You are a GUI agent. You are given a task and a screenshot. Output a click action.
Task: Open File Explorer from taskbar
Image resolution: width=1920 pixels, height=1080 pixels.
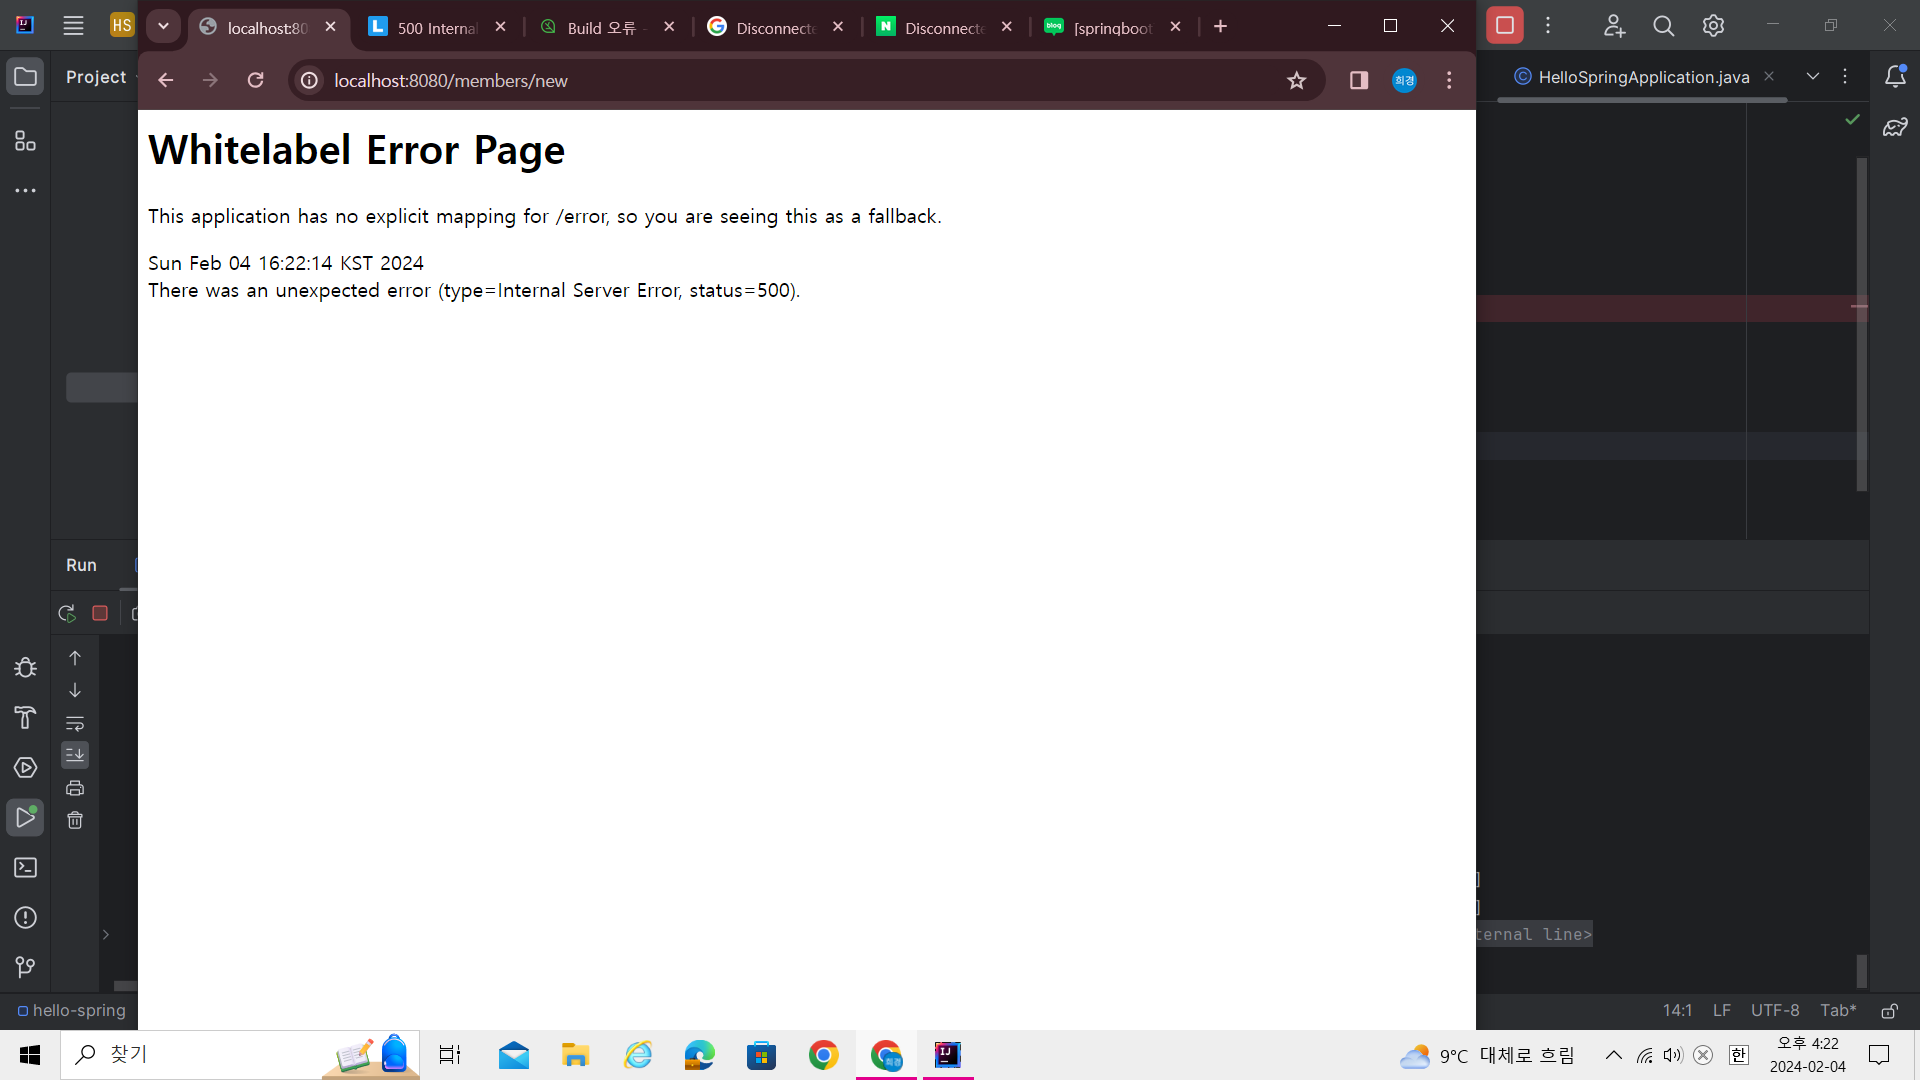(576, 1055)
